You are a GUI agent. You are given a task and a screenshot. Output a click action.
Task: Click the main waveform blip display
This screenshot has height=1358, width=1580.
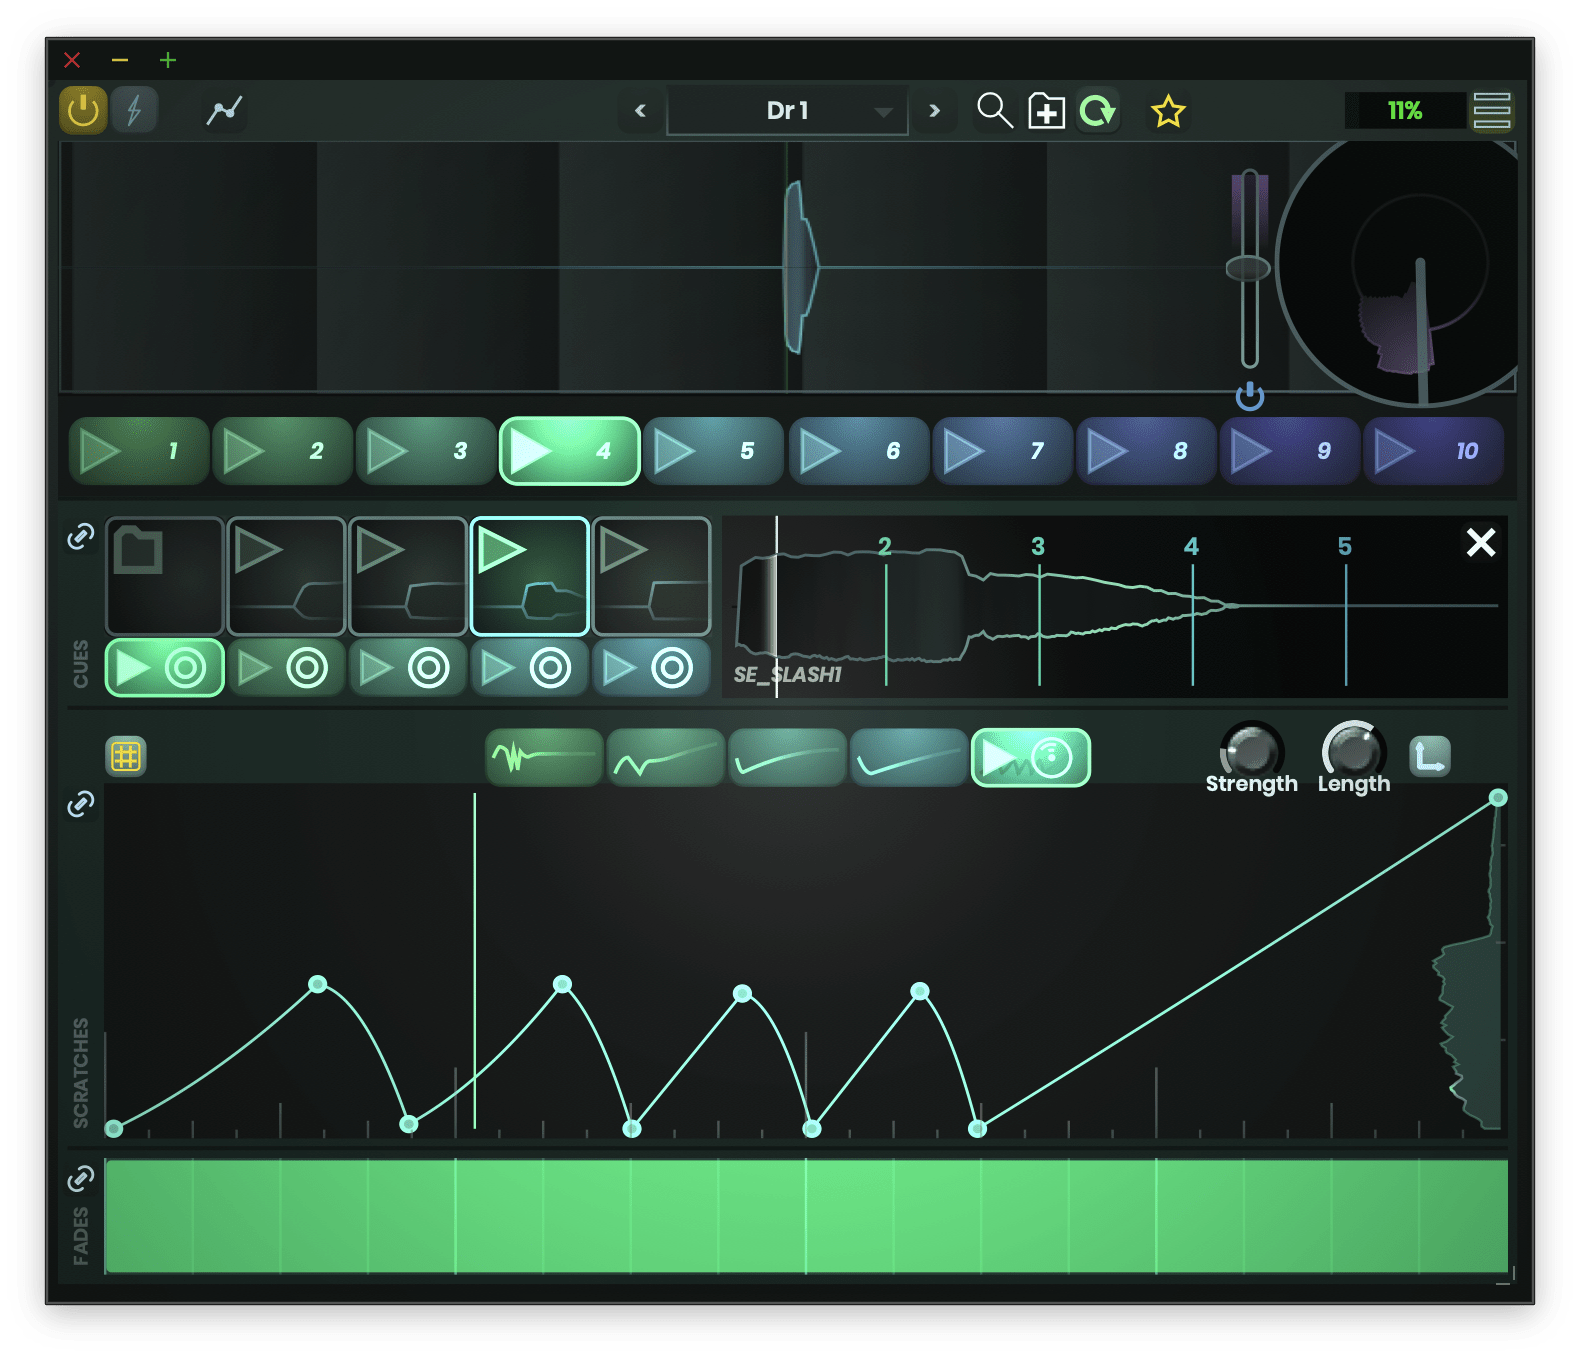click(x=802, y=267)
